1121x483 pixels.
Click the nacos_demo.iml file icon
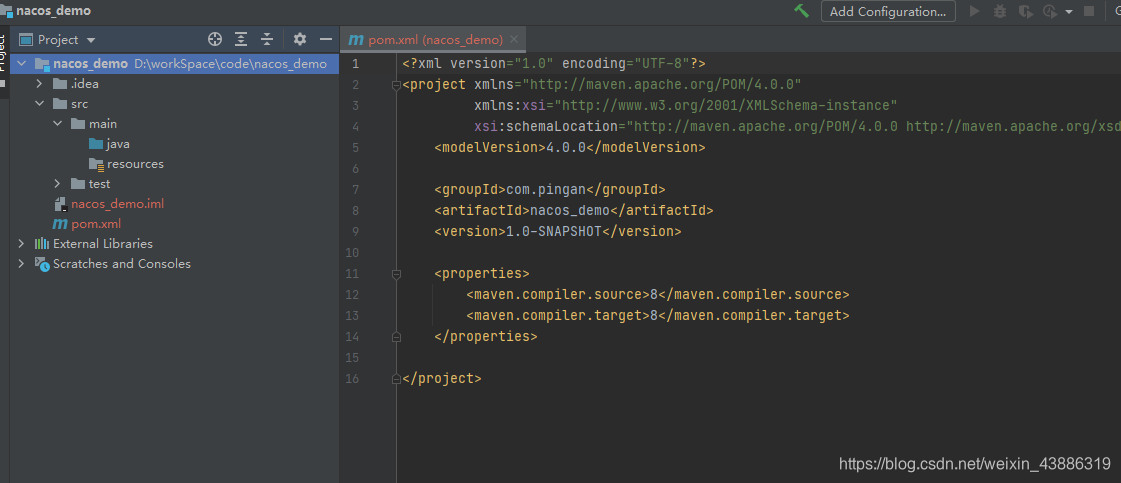click(60, 204)
